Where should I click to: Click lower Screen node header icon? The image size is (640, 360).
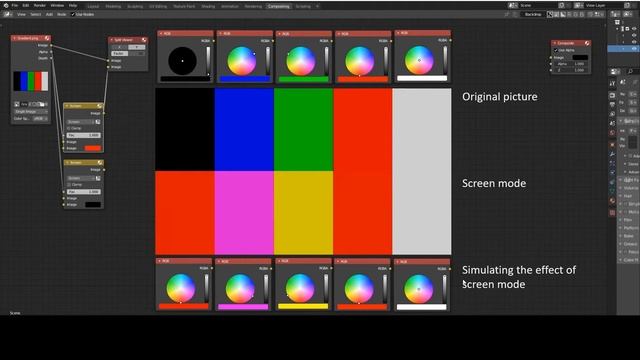(100, 162)
